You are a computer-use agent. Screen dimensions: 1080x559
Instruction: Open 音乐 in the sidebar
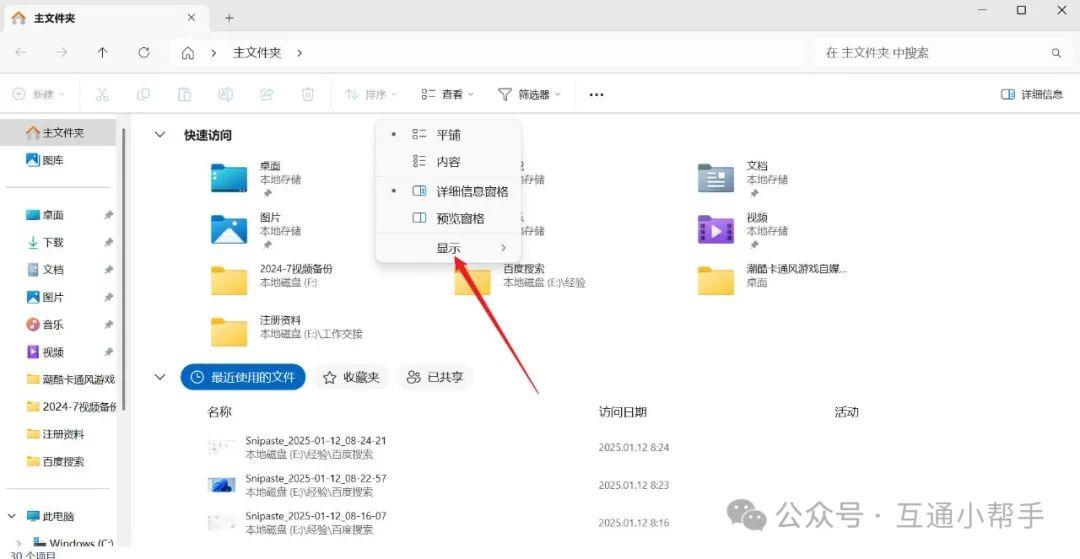(x=45, y=324)
